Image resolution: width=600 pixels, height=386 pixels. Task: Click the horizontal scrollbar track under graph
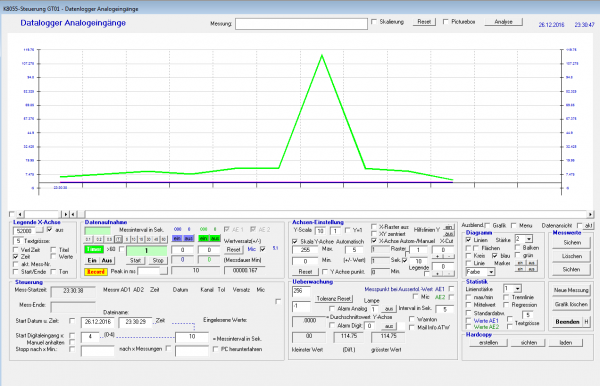click(x=336, y=214)
